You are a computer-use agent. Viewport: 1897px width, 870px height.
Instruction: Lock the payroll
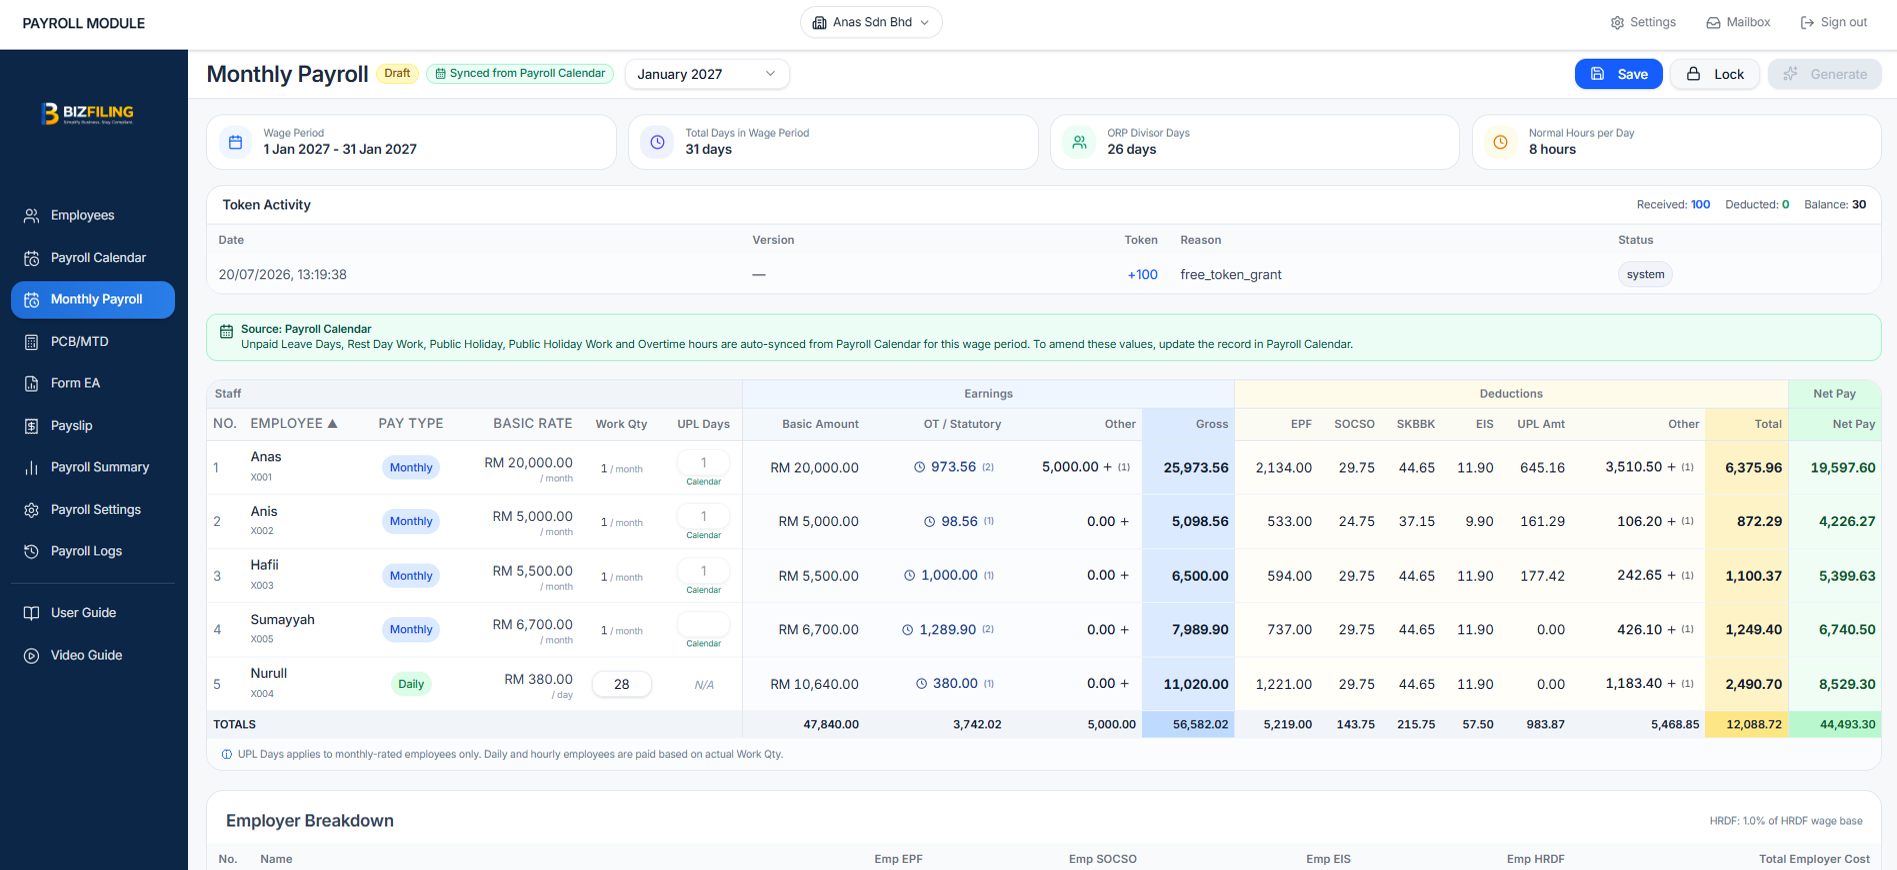[x=1715, y=74]
